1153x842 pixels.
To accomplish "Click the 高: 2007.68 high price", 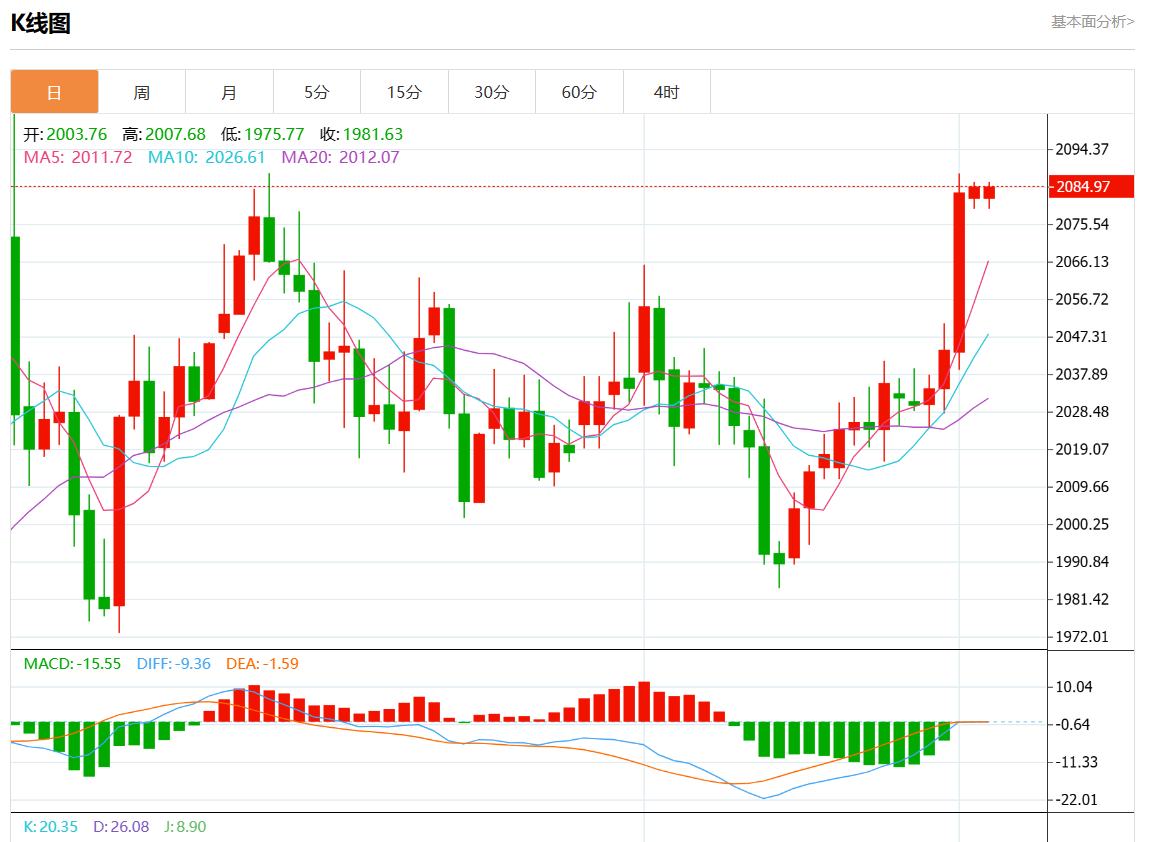I will [164, 135].
